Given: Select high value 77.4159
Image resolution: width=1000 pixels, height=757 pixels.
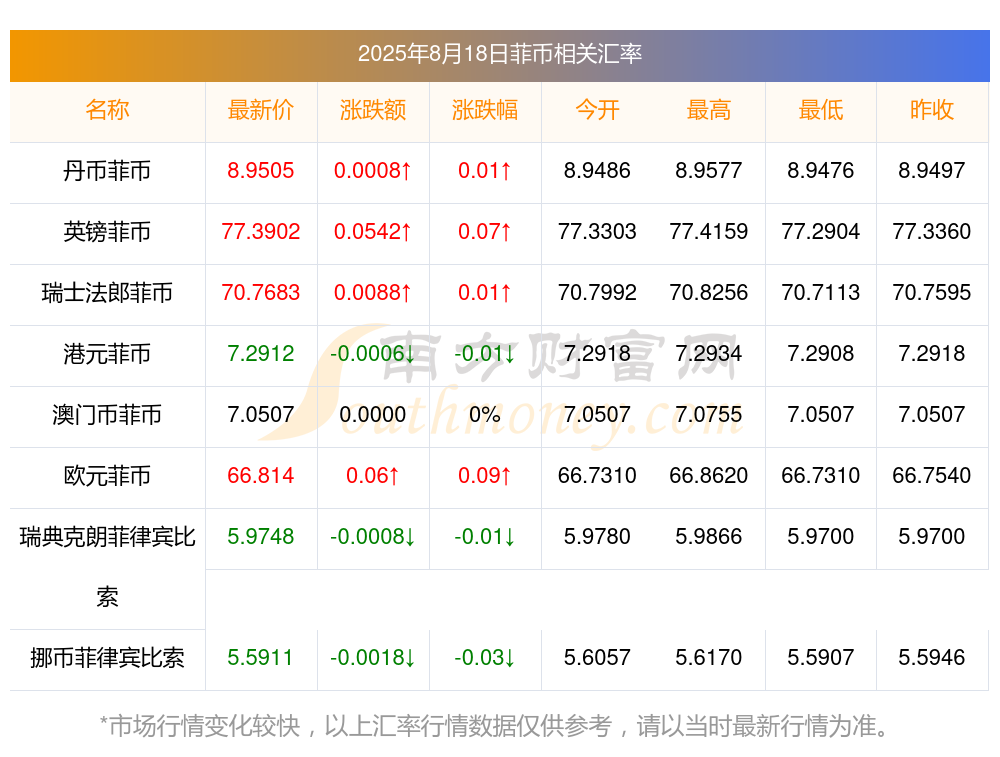Looking at the screenshot, I should point(709,232).
